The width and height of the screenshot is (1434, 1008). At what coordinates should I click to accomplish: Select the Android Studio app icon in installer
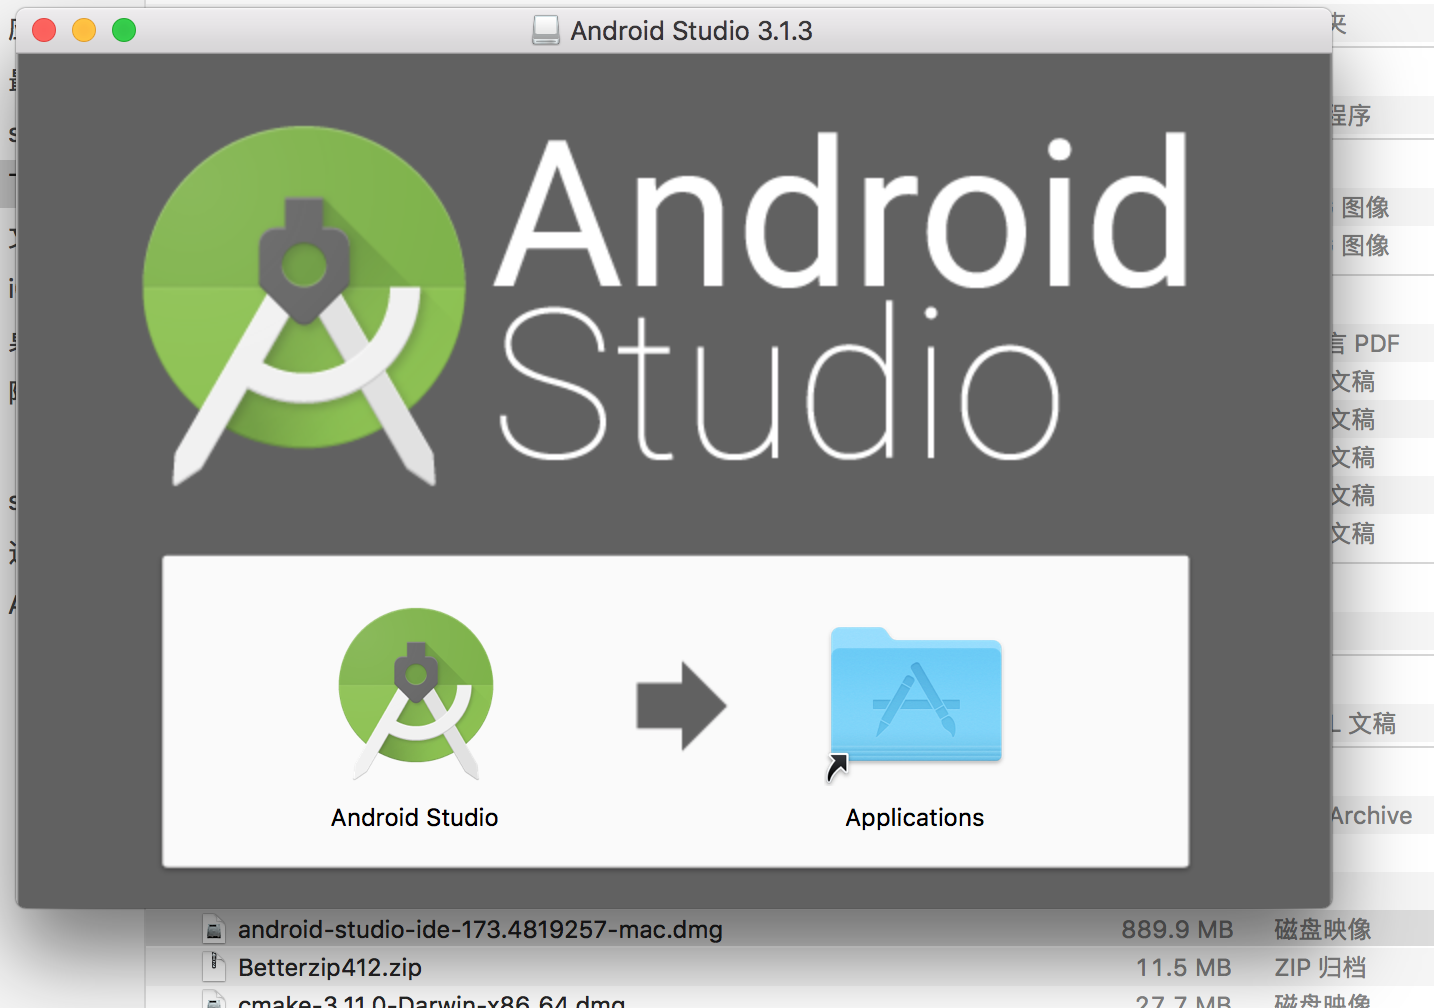(415, 694)
